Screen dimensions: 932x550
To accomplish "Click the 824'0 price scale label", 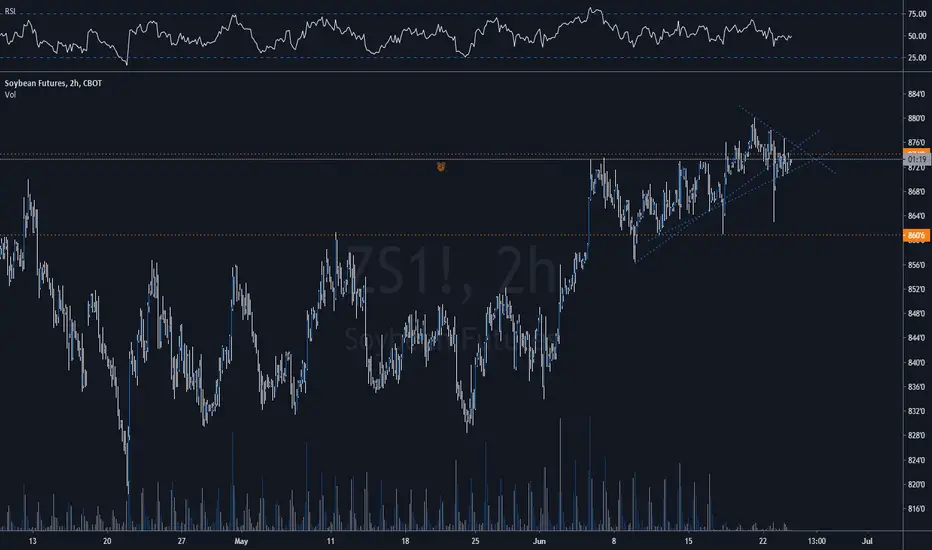I will click(917, 460).
